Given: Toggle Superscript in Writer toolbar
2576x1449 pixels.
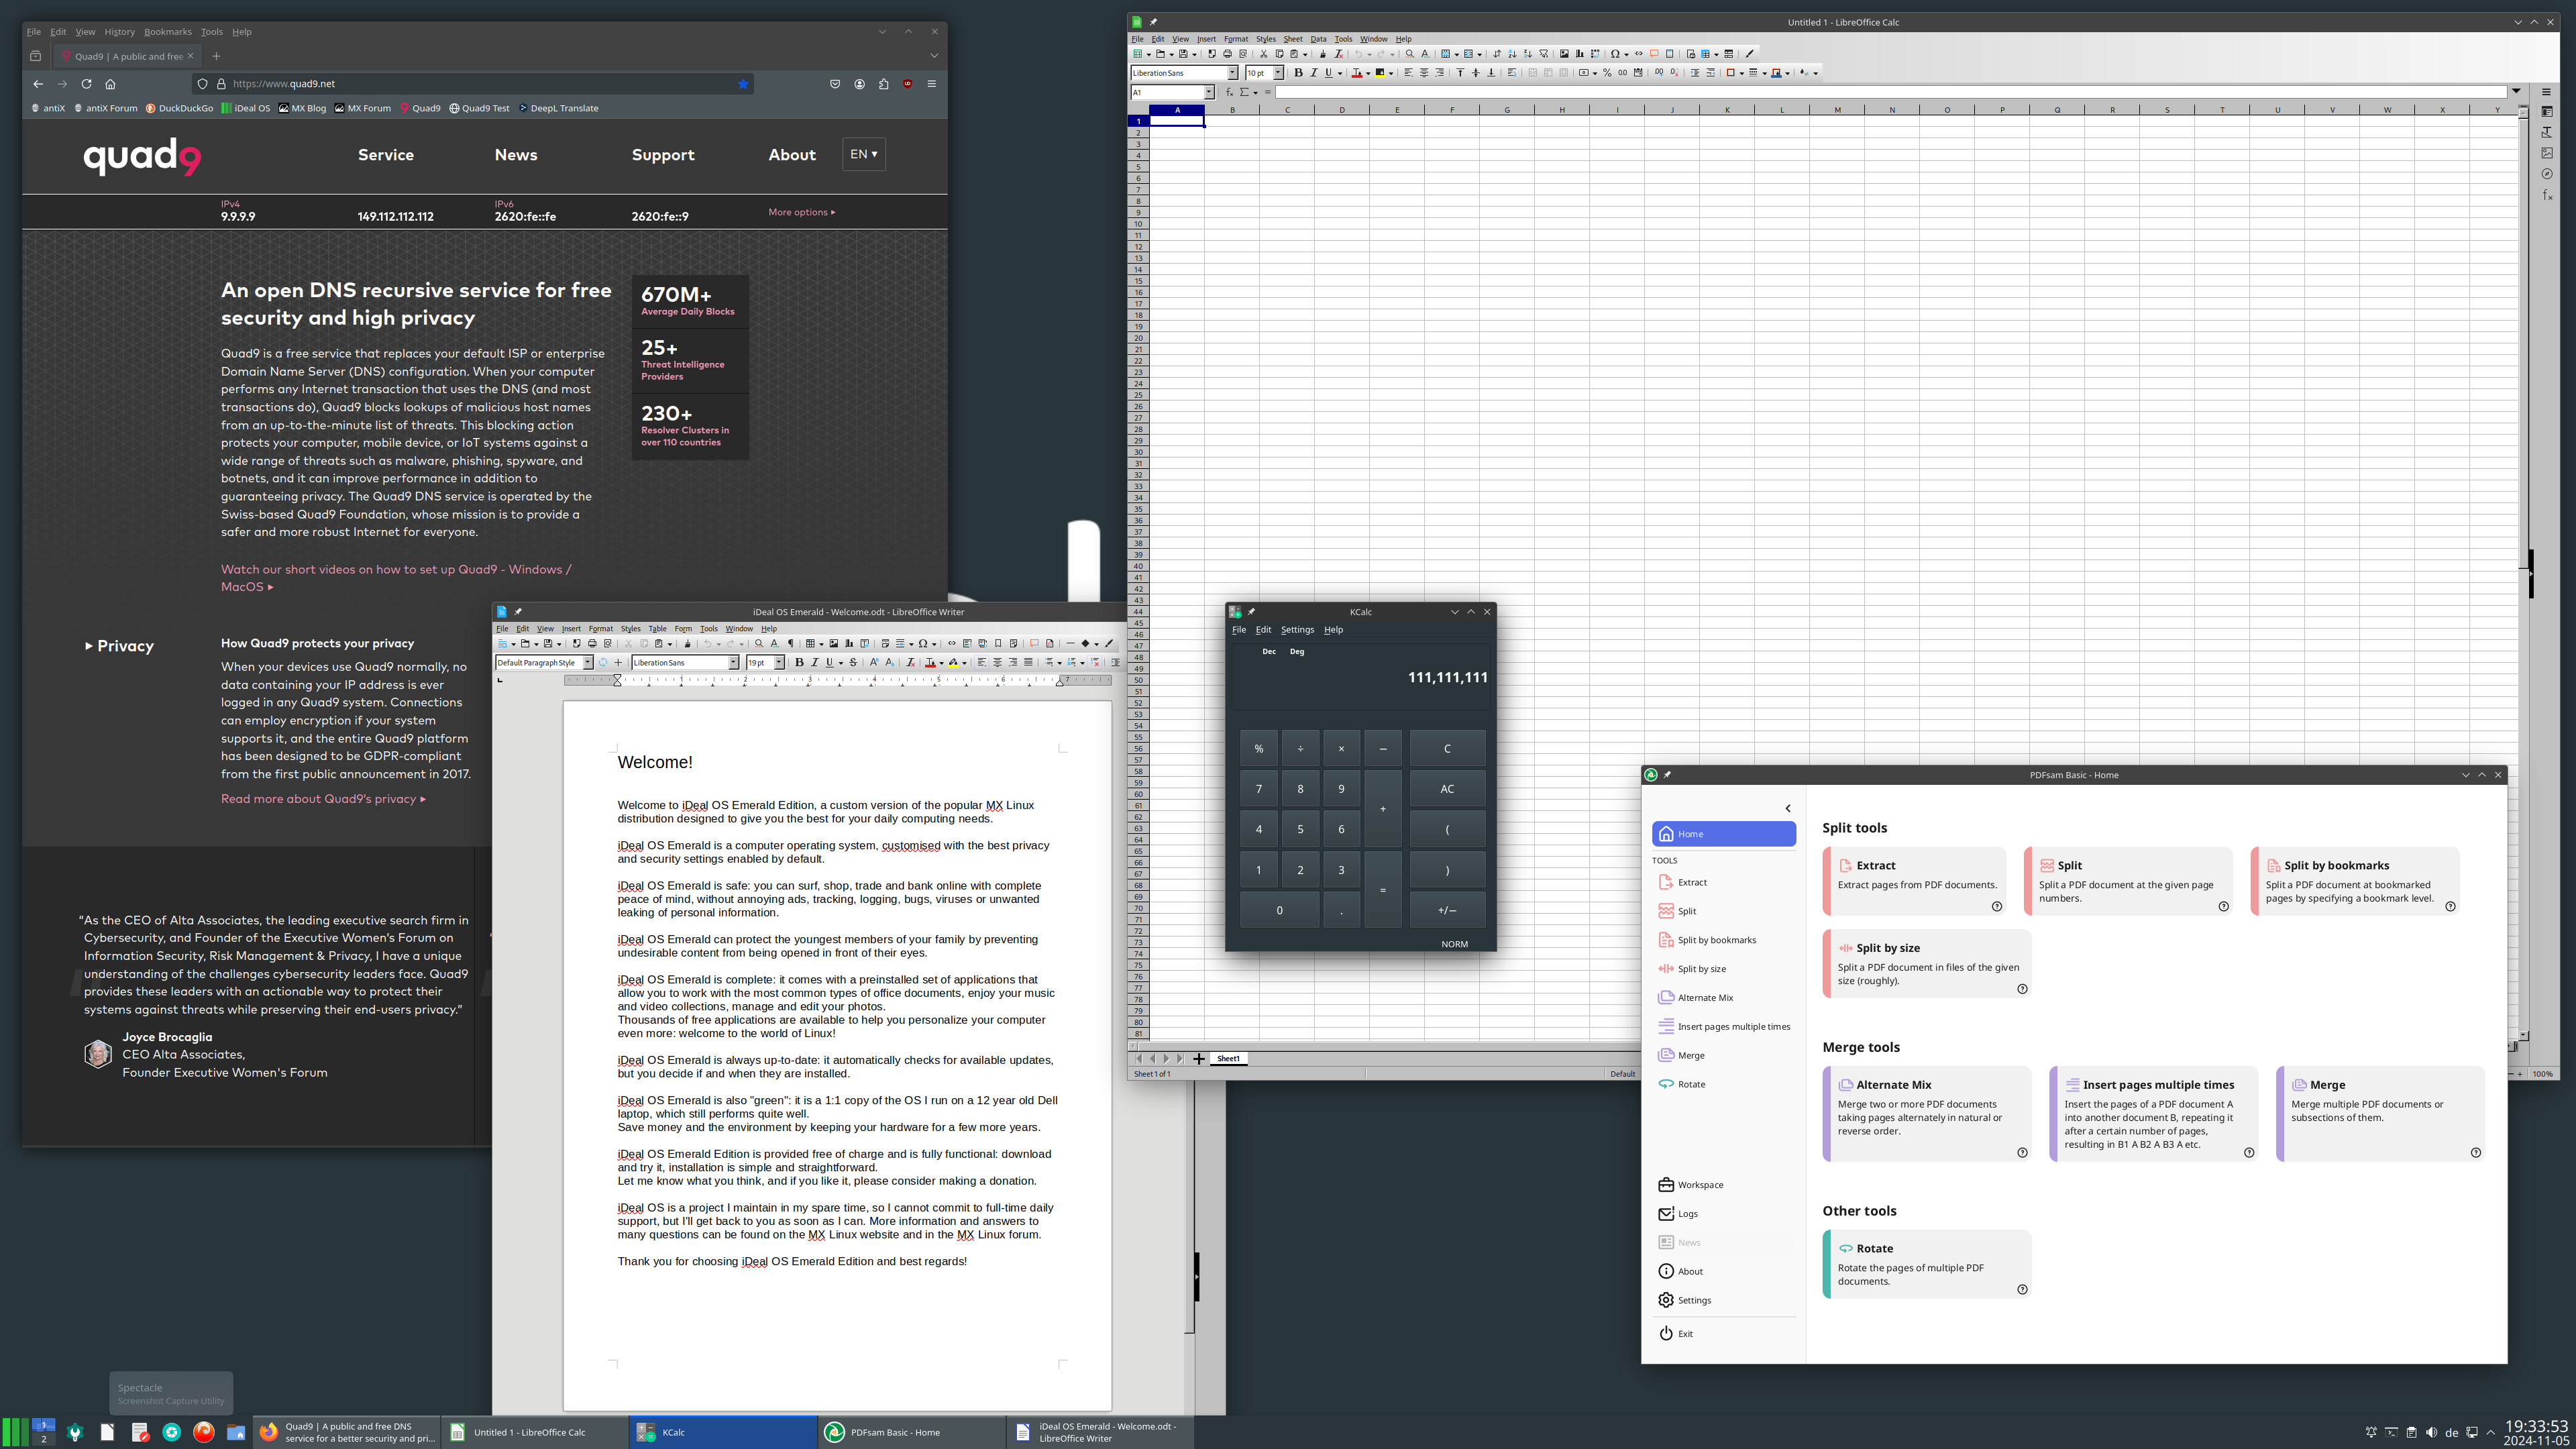Looking at the screenshot, I should click(874, 663).
